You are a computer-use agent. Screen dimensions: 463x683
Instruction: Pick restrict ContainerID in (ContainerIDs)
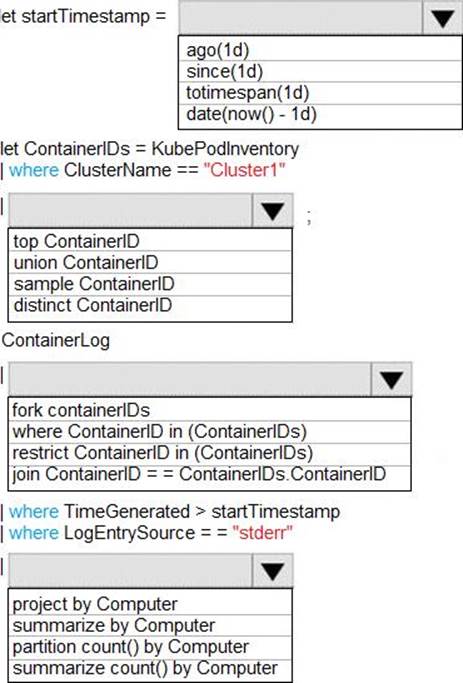click(x=210, y=453)
